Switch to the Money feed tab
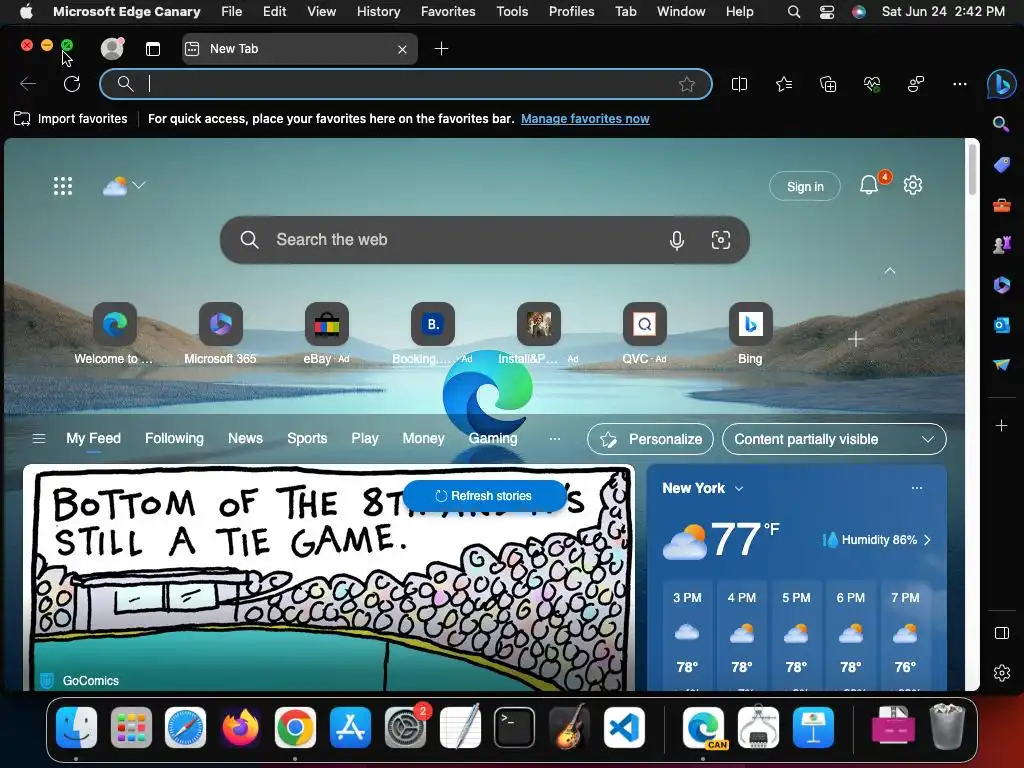1024x768 pixels. click(x=423, y=438)
